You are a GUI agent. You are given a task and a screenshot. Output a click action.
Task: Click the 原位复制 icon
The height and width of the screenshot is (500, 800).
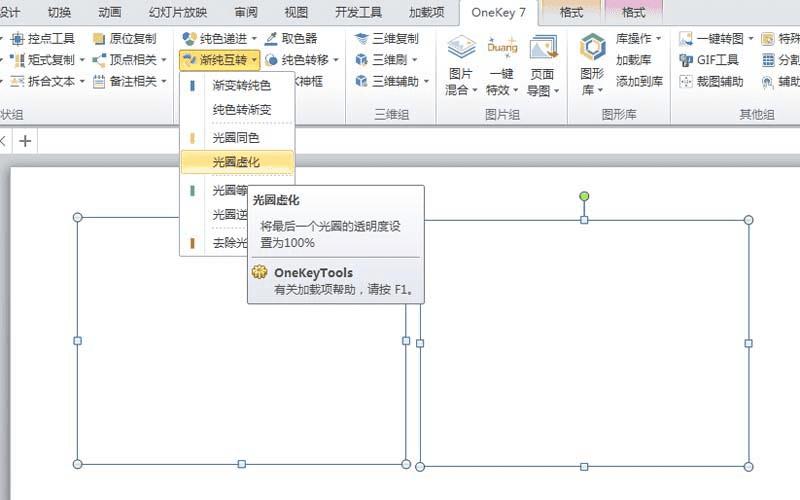pyautogui.click(x=99, y=39)
